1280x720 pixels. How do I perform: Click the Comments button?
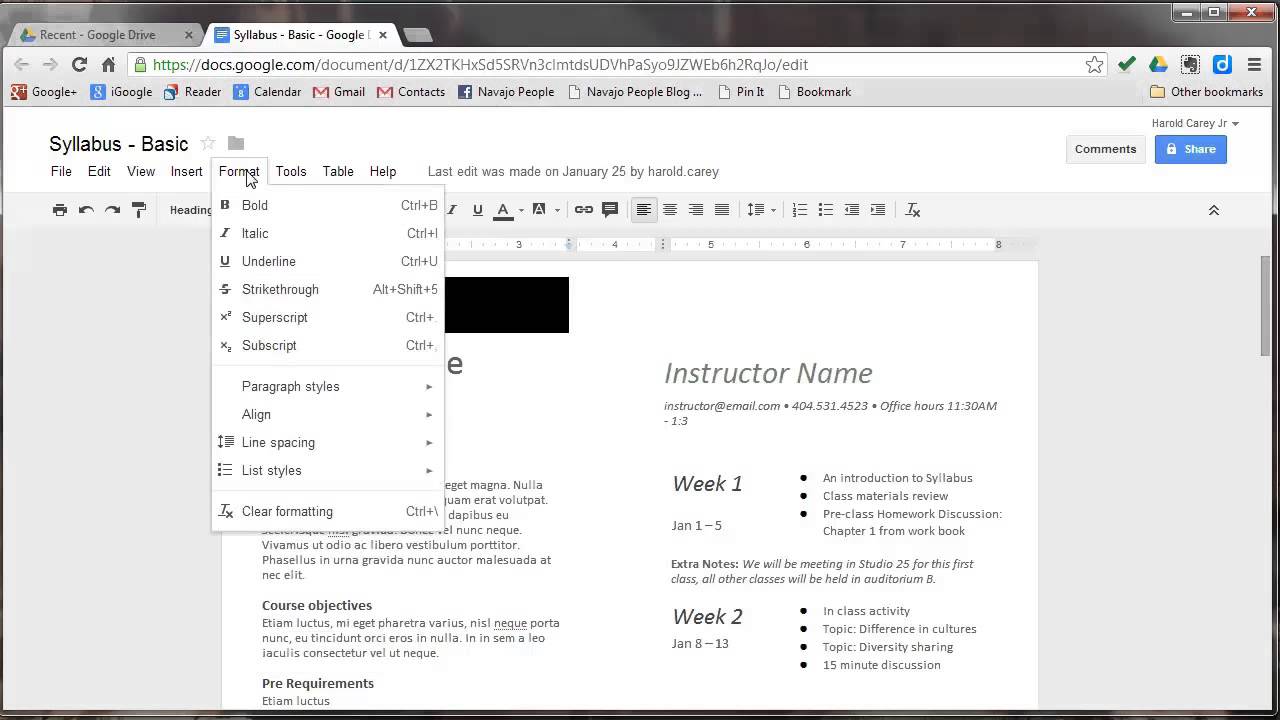coord(1105,149)
